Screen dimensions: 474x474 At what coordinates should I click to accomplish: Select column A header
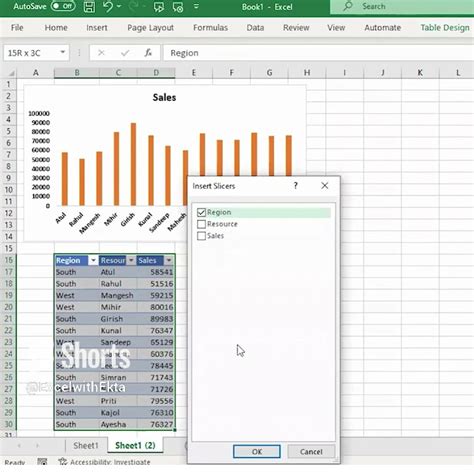click(x=36, y=73)
